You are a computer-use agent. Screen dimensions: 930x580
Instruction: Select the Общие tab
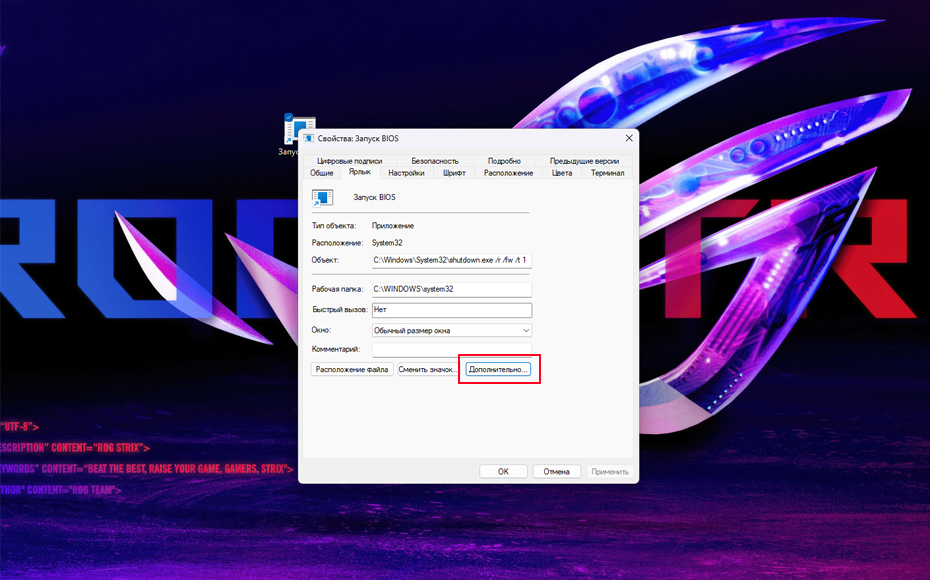tap(321, 173)
